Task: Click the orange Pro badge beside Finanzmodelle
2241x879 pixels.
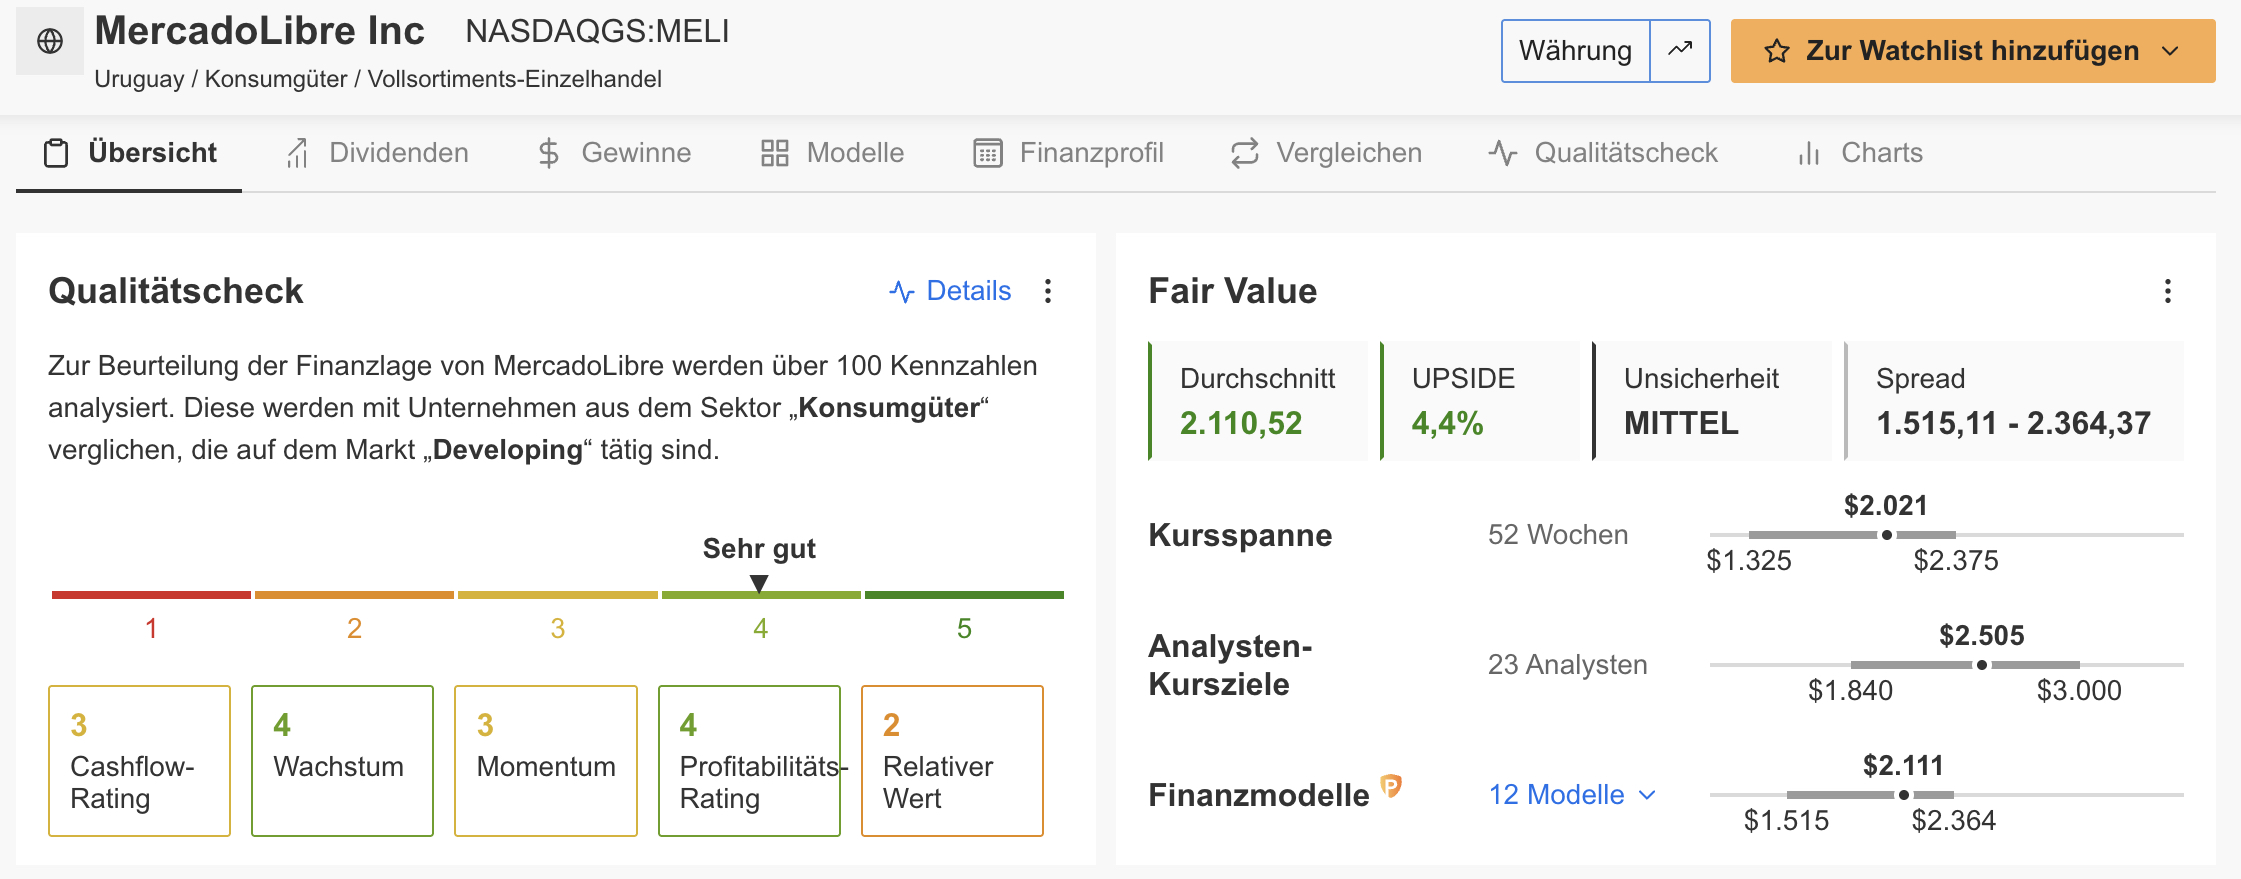Action: (1391, 786)
